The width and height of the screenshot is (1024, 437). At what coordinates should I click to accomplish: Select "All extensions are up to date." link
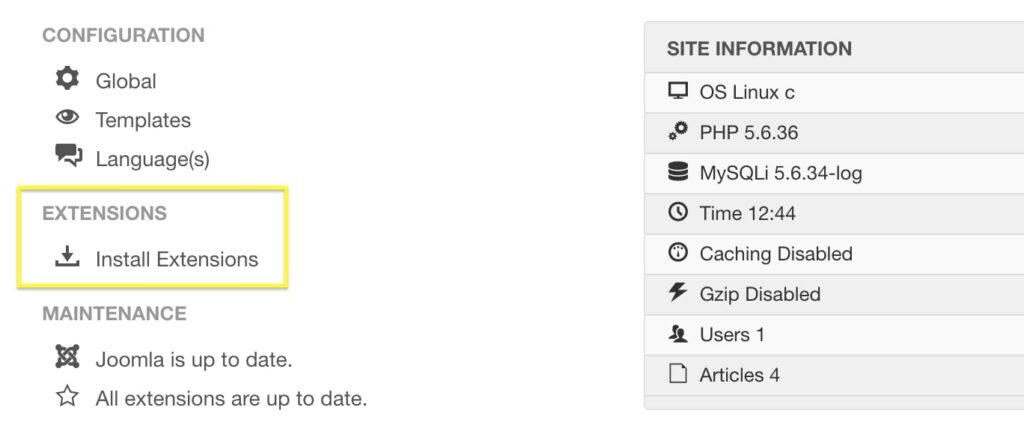click(x=231, y=399)
